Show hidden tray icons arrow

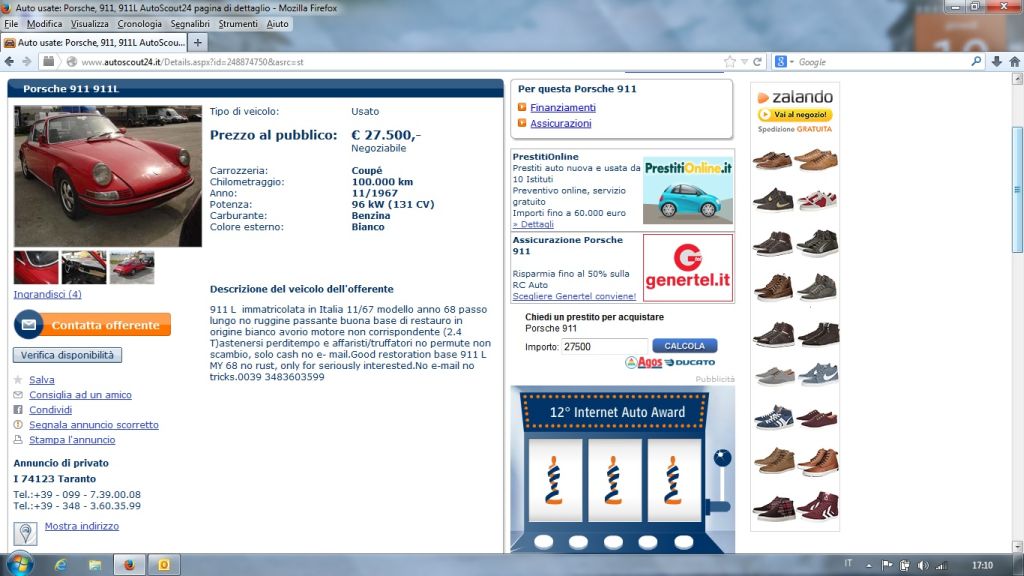(x=869, y=566)
